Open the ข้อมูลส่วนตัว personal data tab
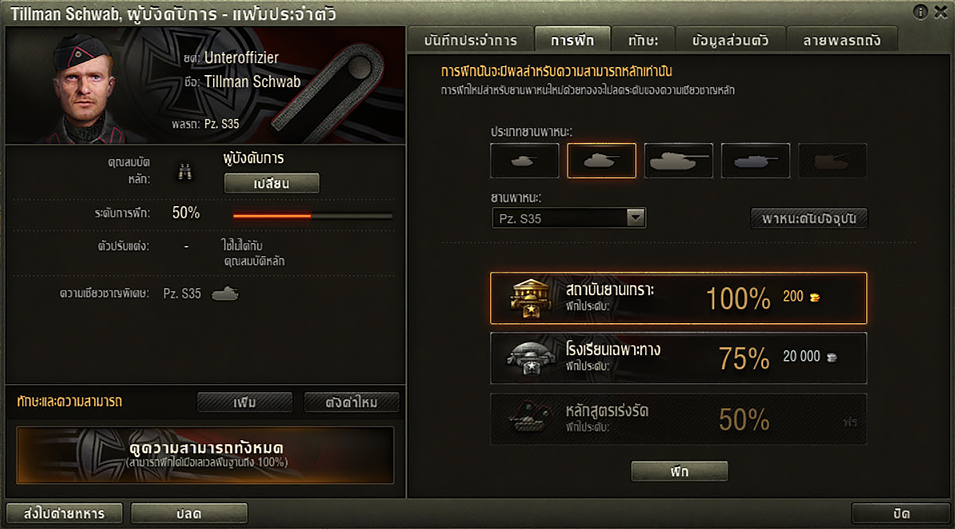This screenshot has height=529, width=955. pyautogui.click(x=730, y=40)
